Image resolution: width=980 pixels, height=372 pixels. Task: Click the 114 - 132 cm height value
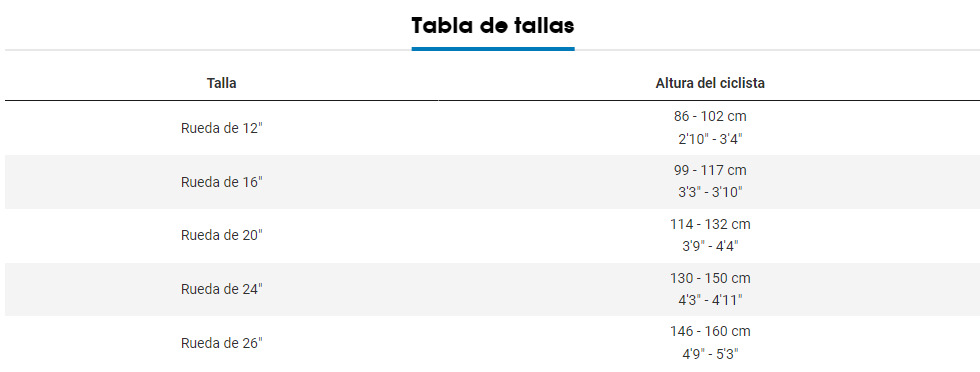710,224
